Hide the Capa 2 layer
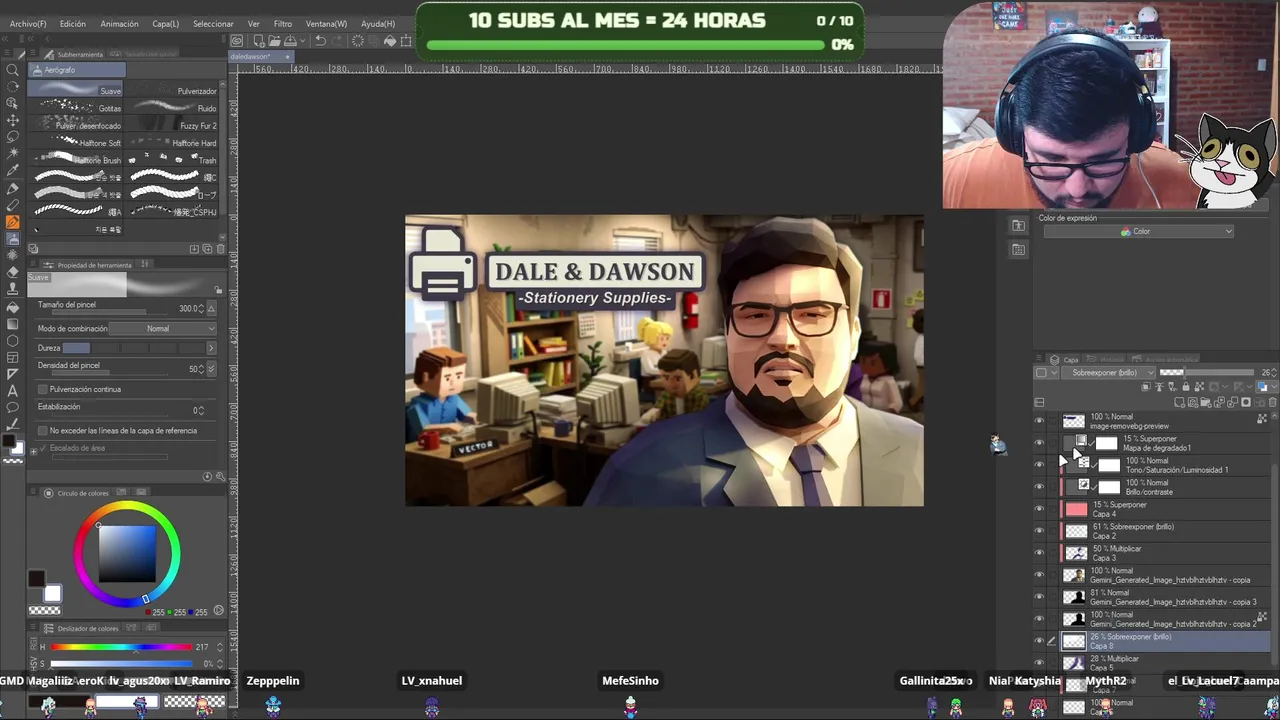This screenshot has width=1280, height=720. 1039,531
